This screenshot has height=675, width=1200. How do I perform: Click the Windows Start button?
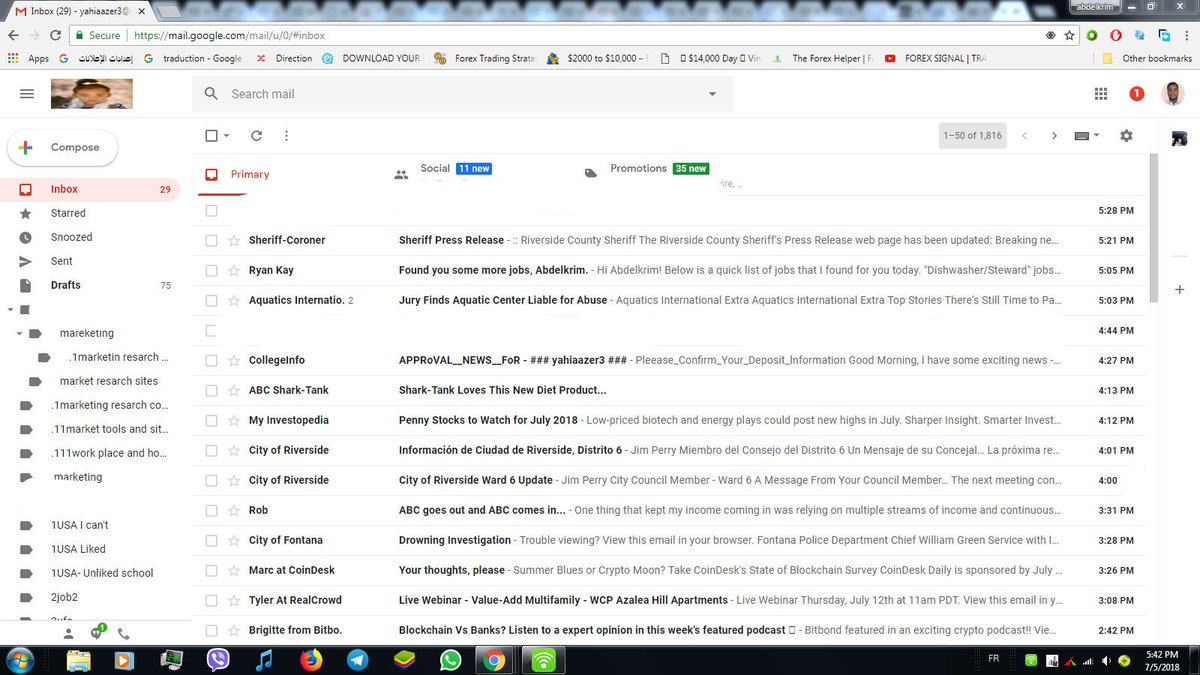coord(20,660)
